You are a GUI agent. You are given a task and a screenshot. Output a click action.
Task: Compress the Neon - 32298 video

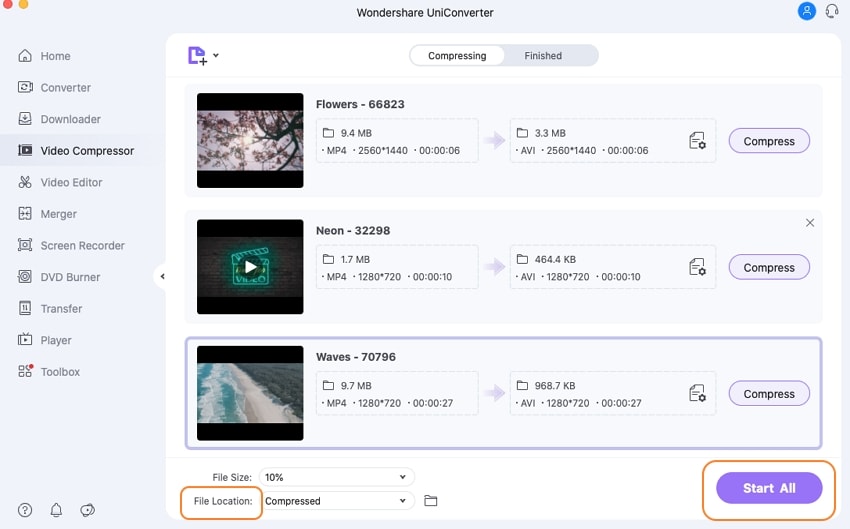click(769, 267)
